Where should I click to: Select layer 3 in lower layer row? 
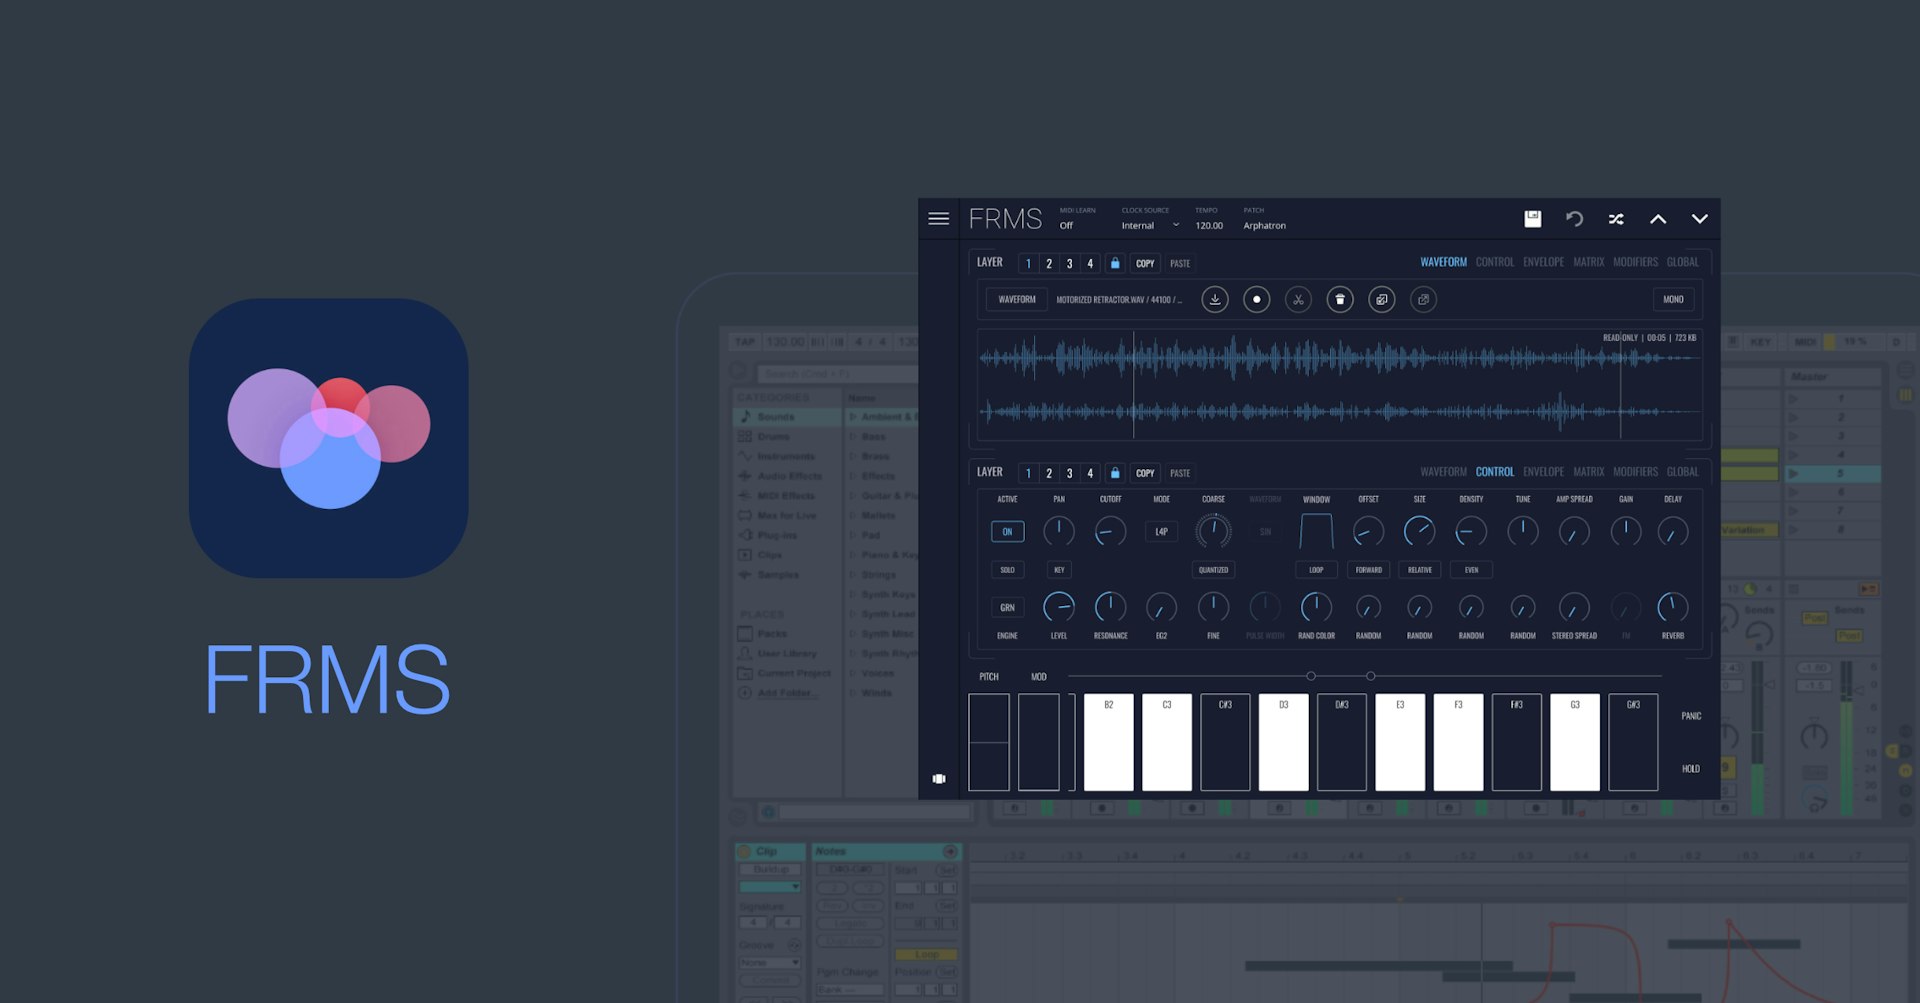tap(1069, 473)
